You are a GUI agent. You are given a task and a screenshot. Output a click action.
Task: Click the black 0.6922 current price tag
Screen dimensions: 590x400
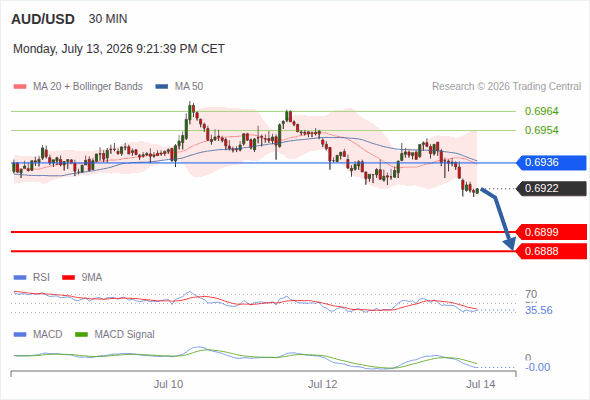pos(551,188)
